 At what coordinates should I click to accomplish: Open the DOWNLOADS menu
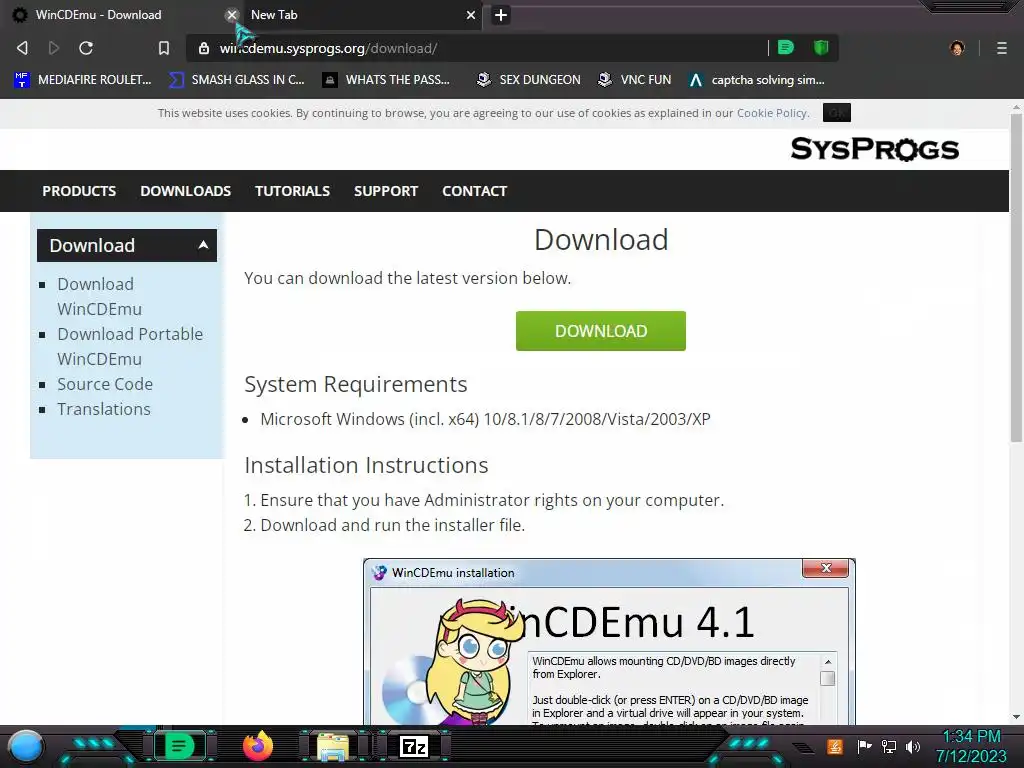tap(185, 191)
